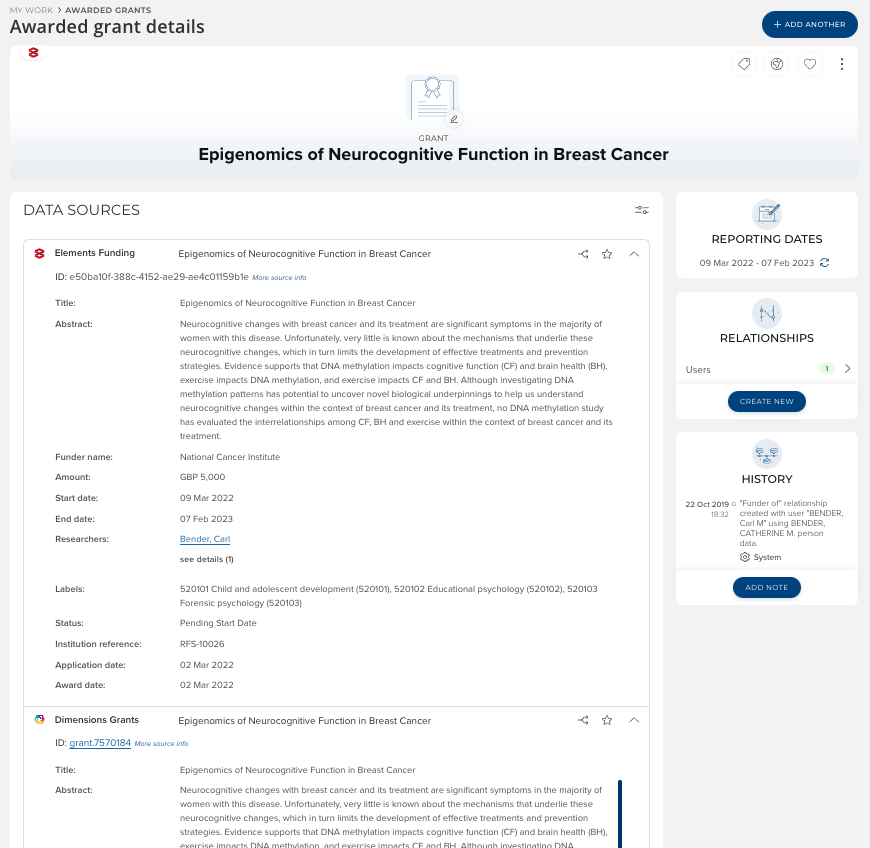The height and width of the screenshot is (848, 870).
Task: Collapse the Elements Funding source section
Action: 634,254
